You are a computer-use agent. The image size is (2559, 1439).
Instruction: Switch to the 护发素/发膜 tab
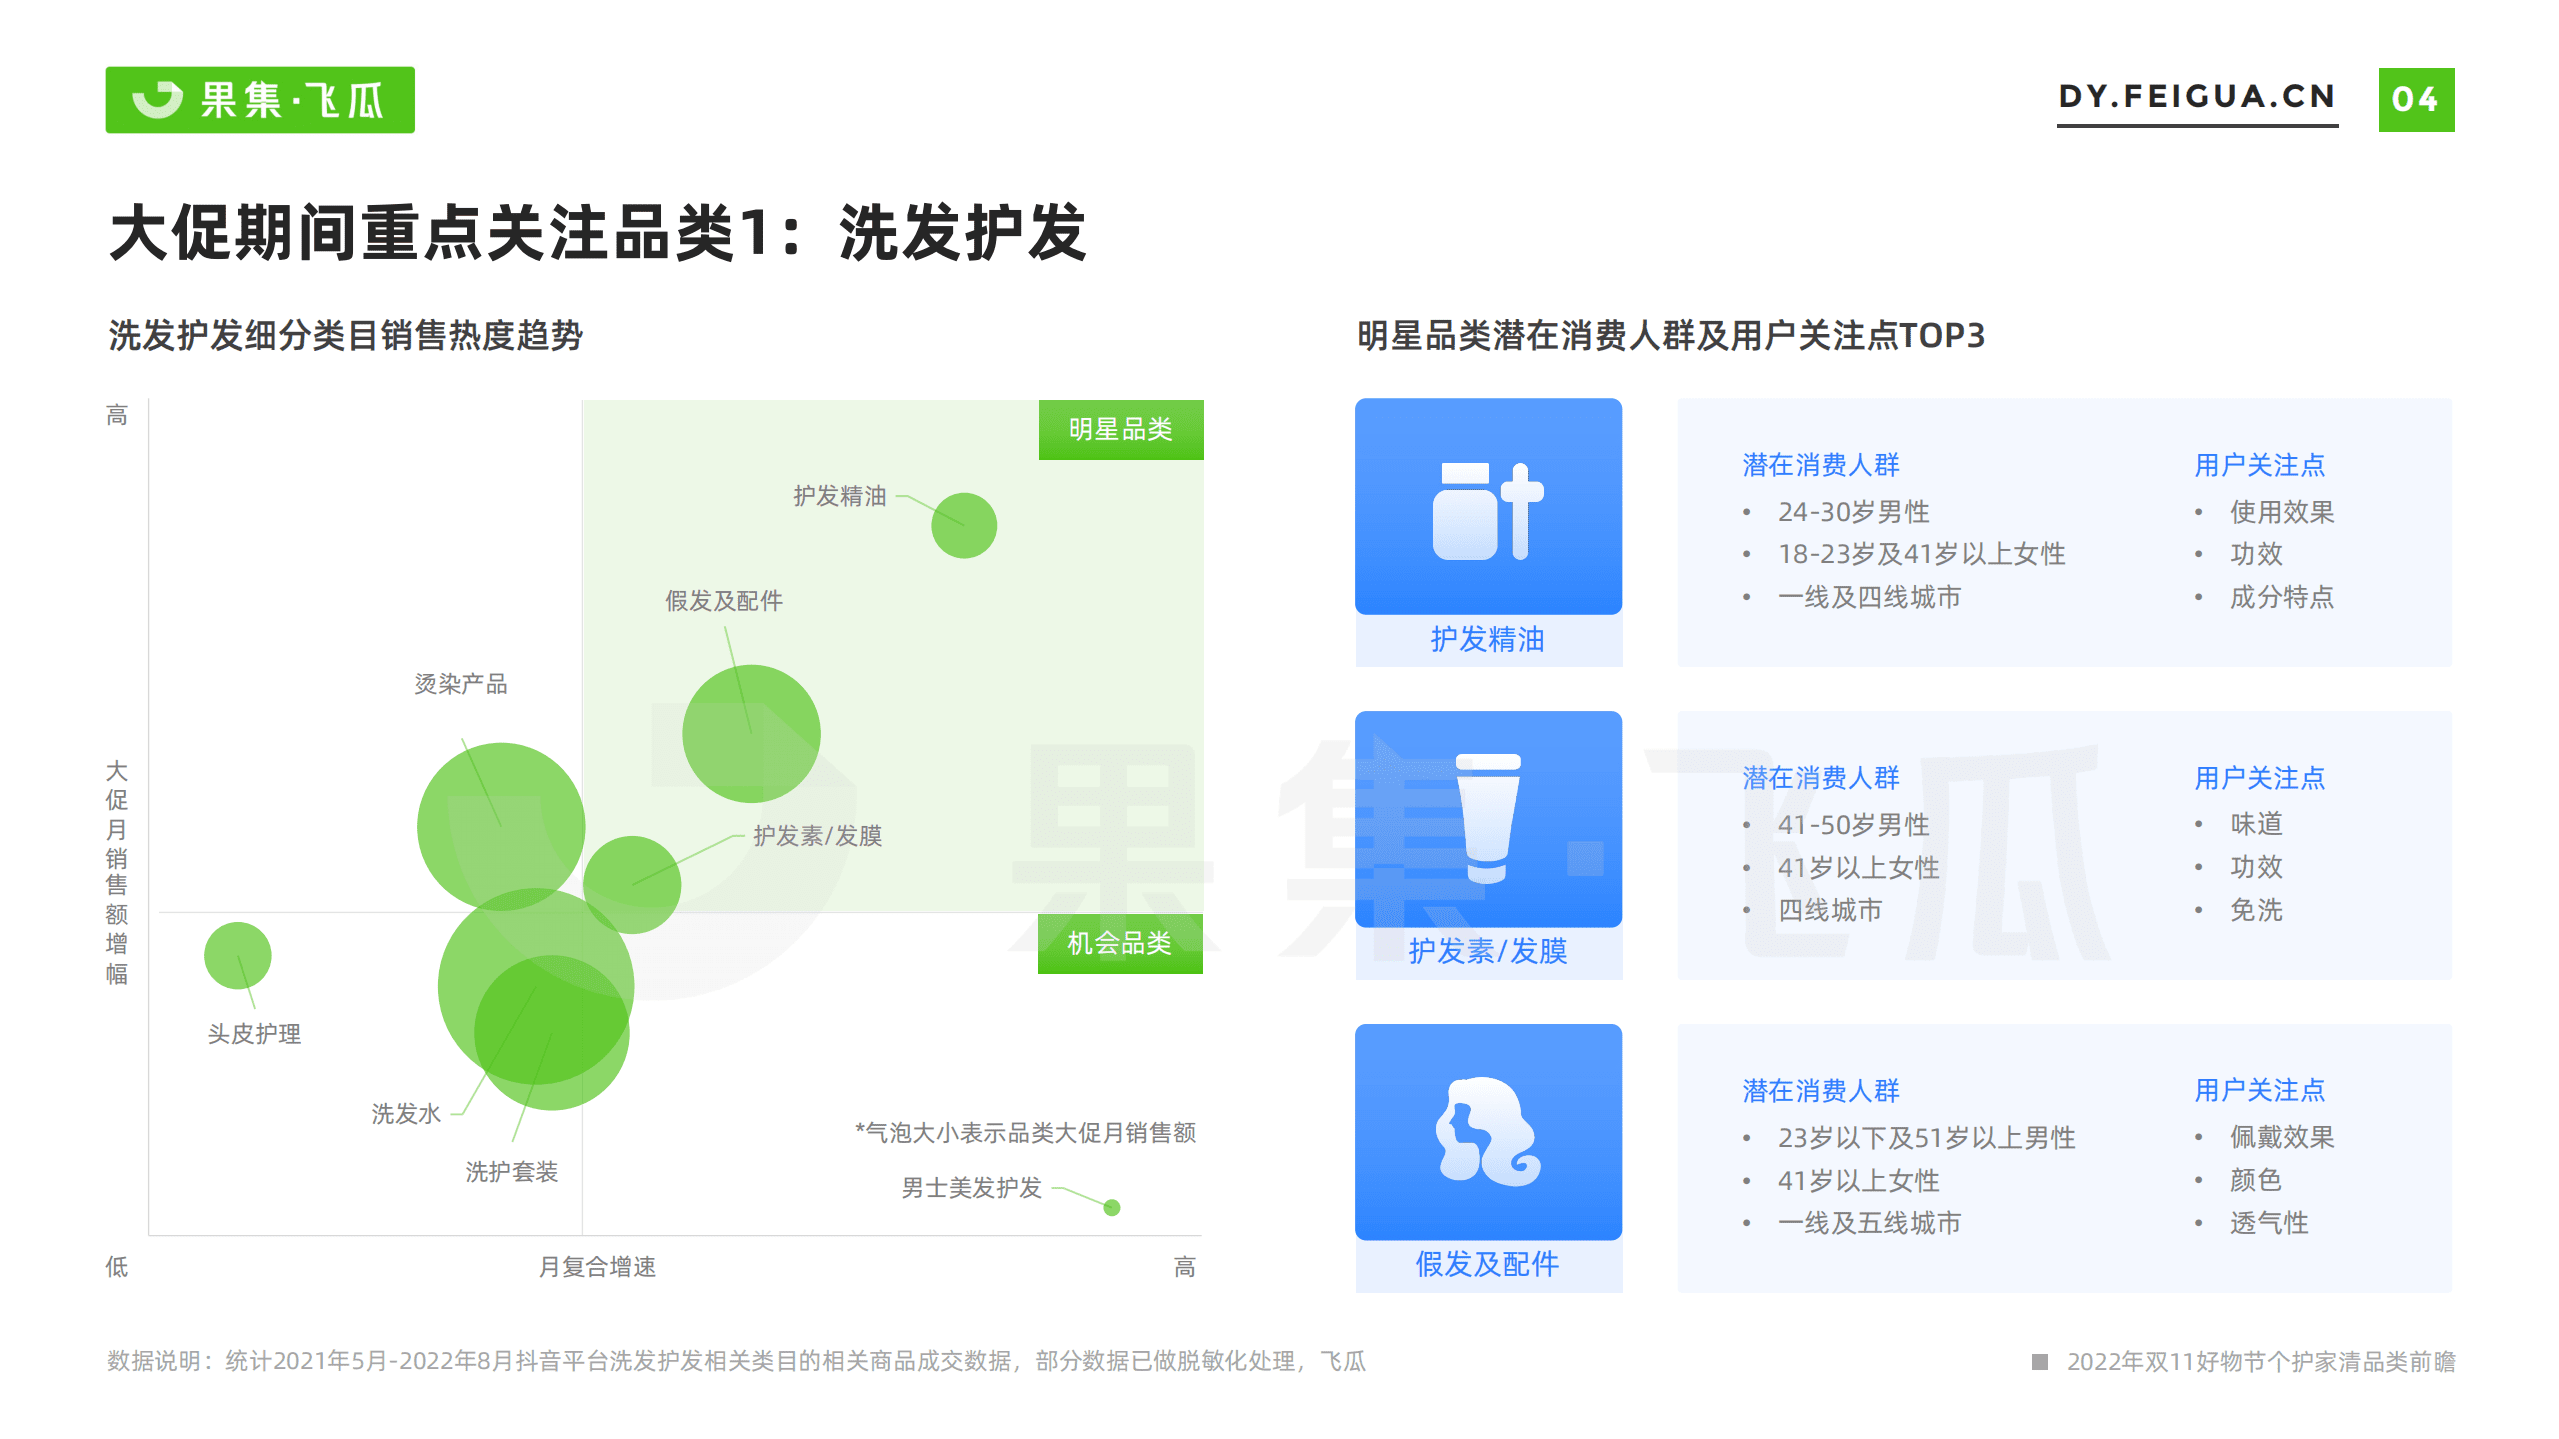click(x=1488, y=953)
